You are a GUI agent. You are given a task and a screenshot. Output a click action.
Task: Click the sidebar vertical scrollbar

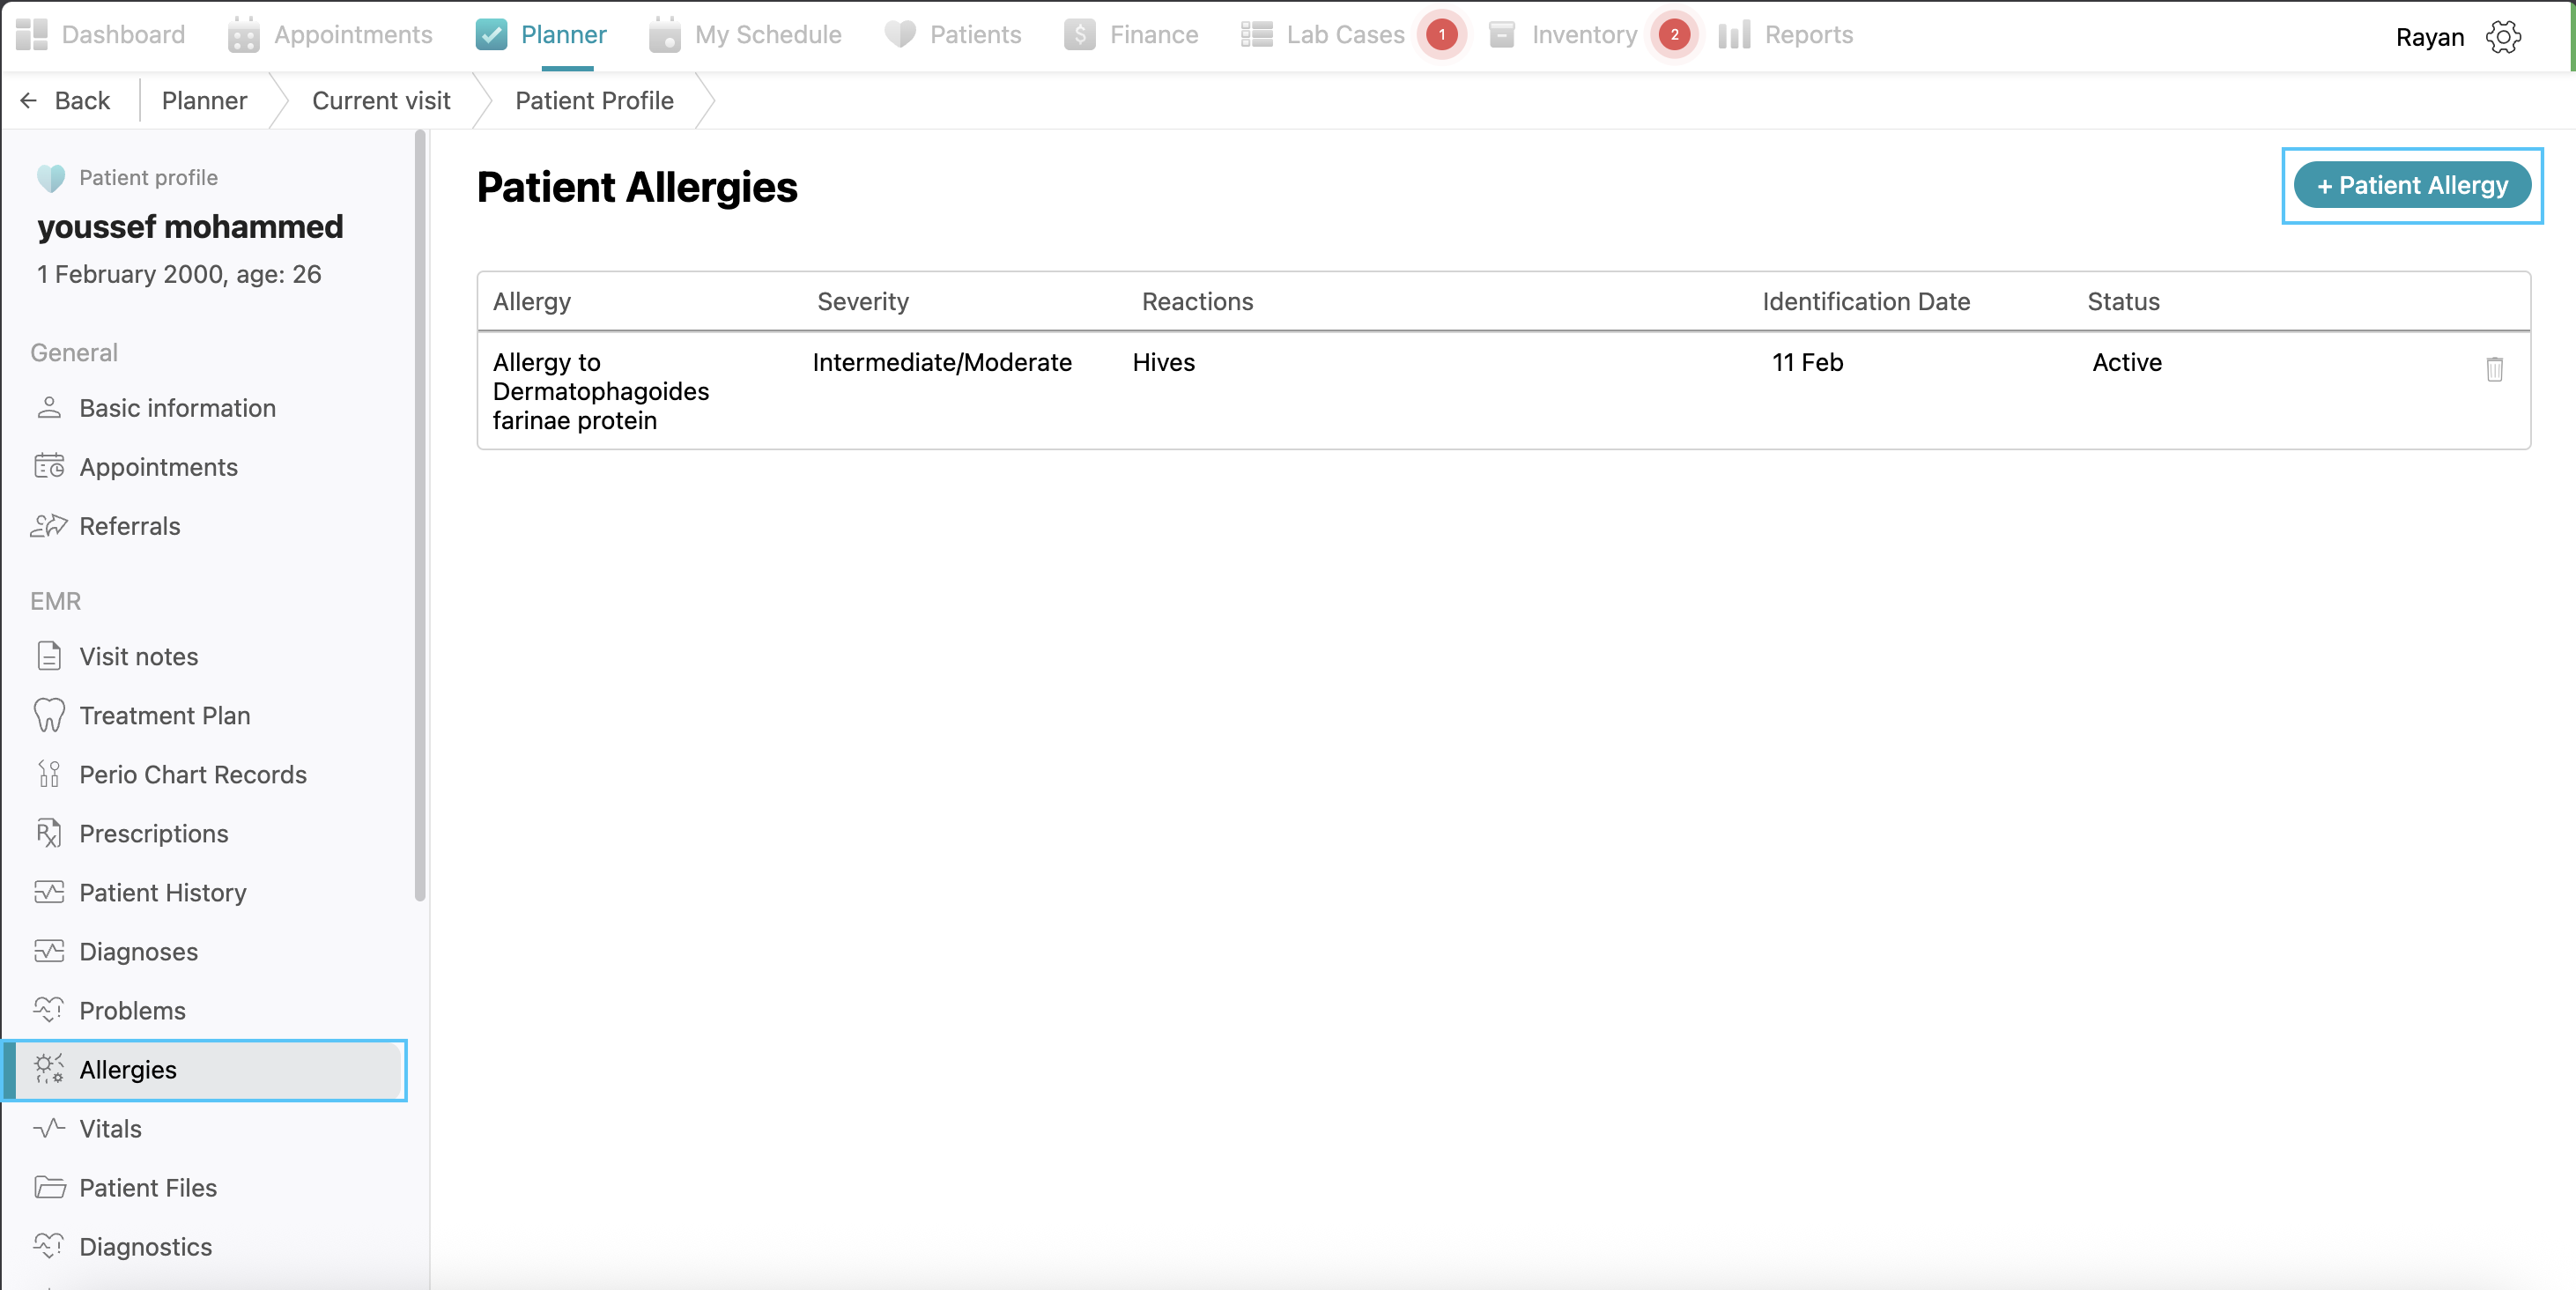pos(420,515)
